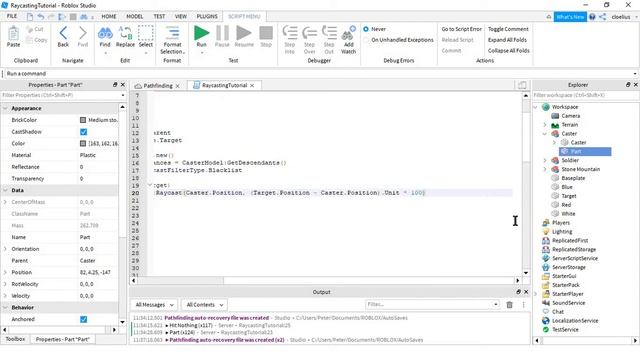The width and height of the screenshot is (640, 360).
Task: Click the Undo arrow in quick toolbar
Action: click(40, 17)
